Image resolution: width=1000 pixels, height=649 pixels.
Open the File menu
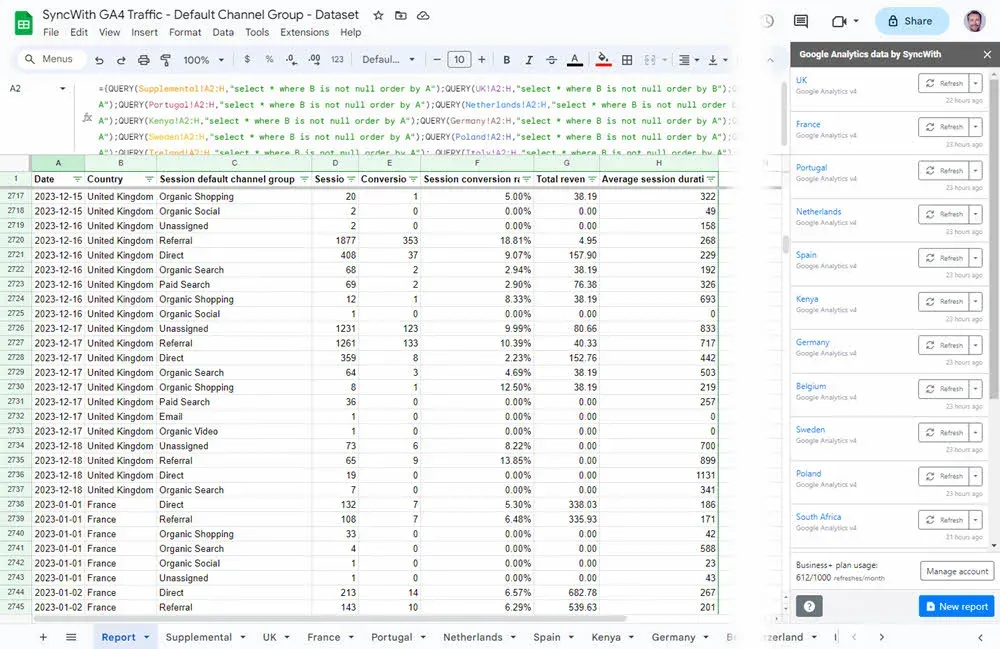coord(50,33)
